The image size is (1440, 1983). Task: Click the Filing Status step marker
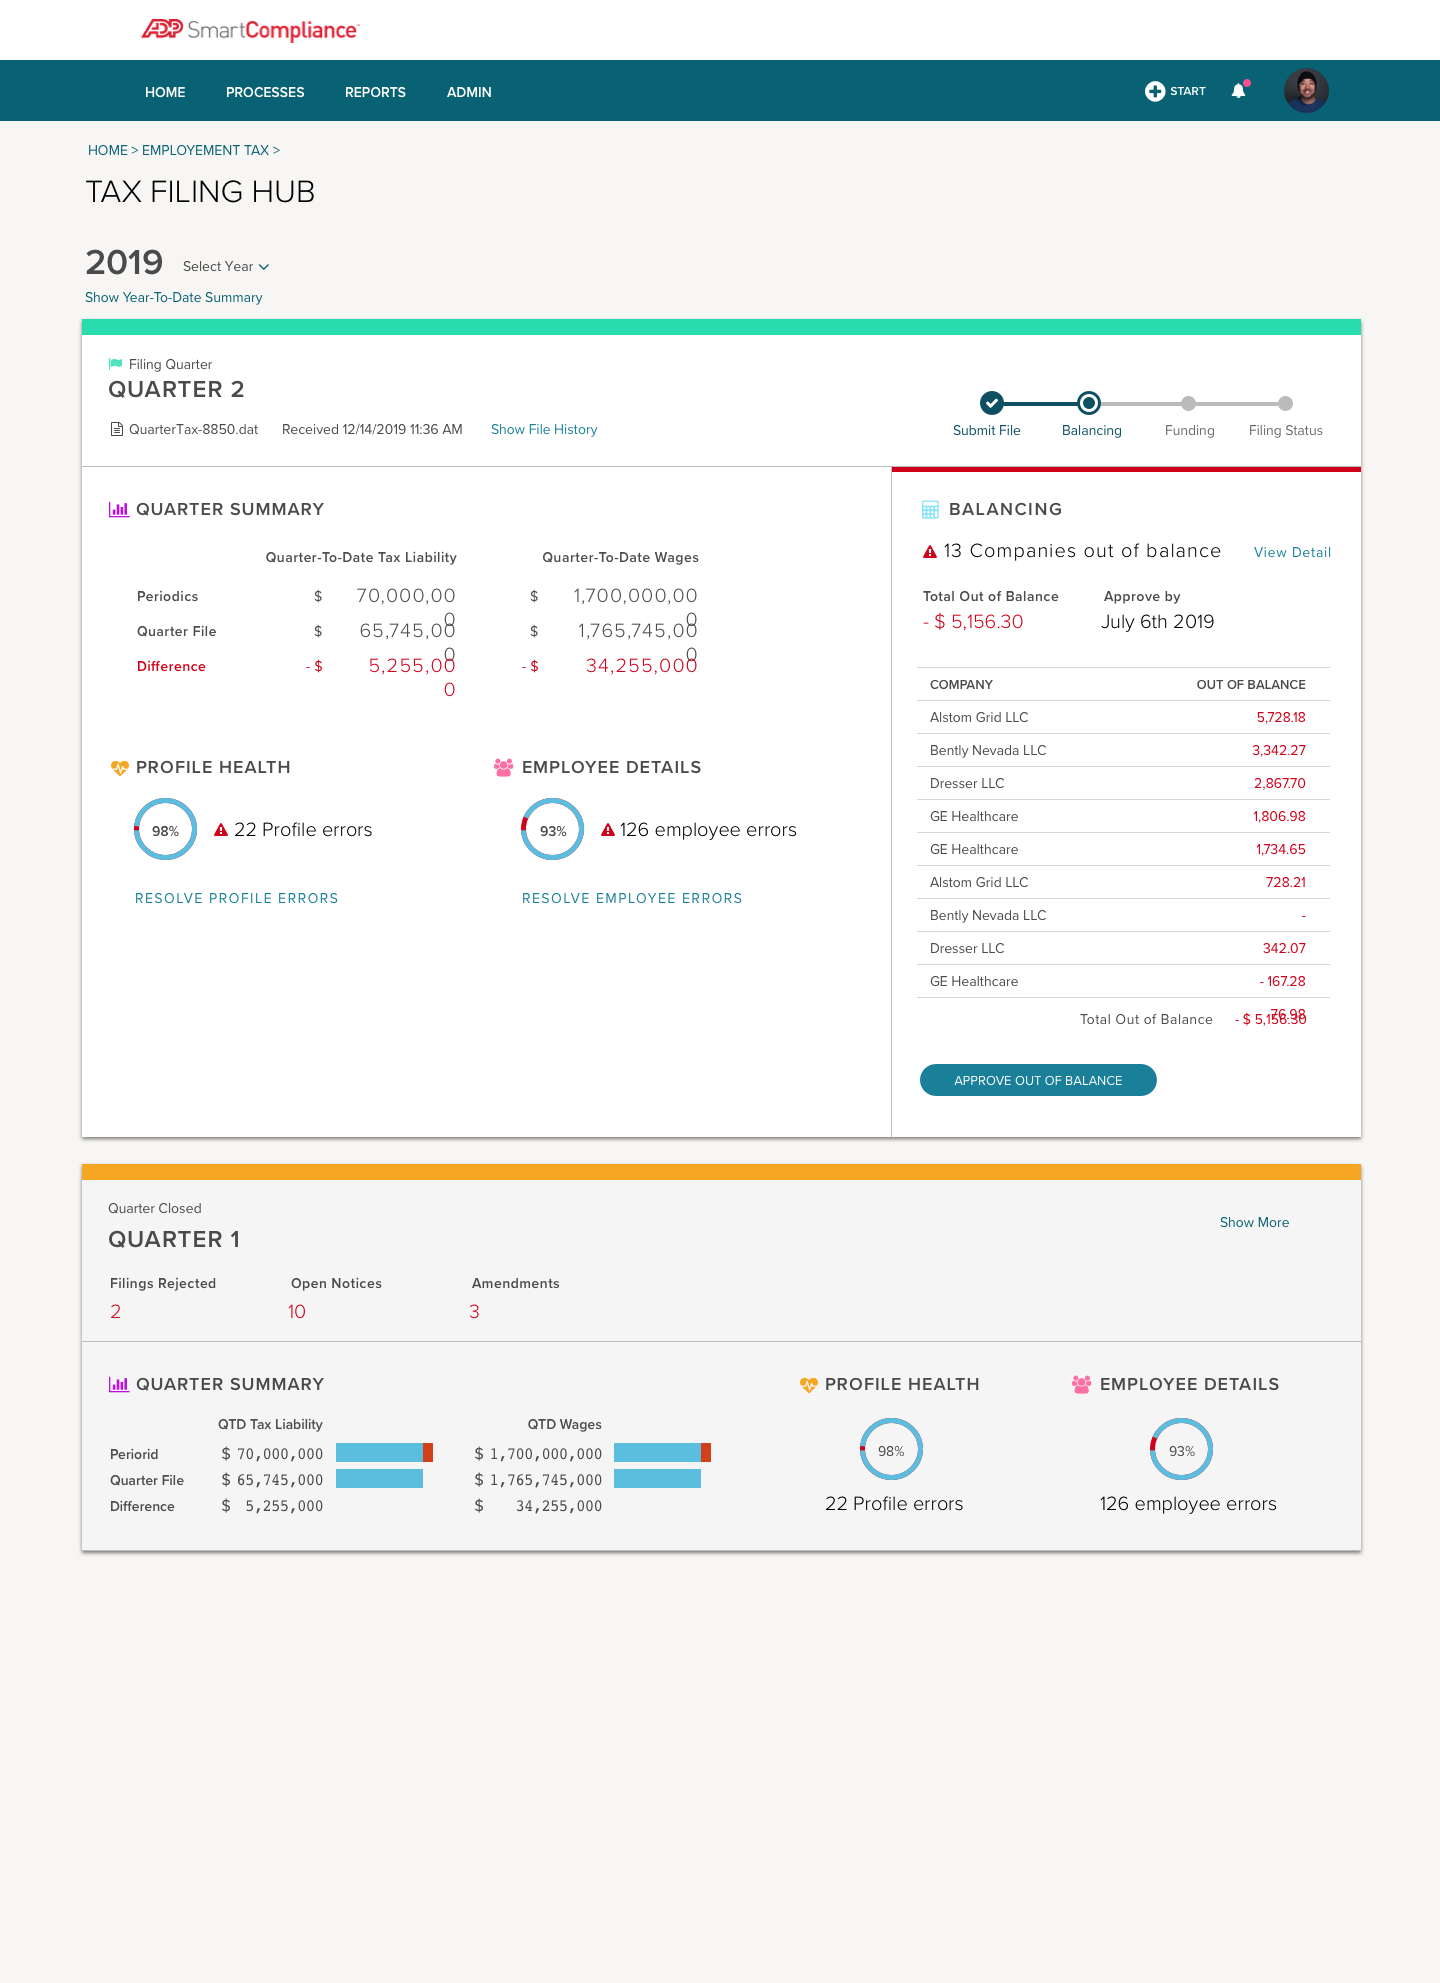[1286, 403]
